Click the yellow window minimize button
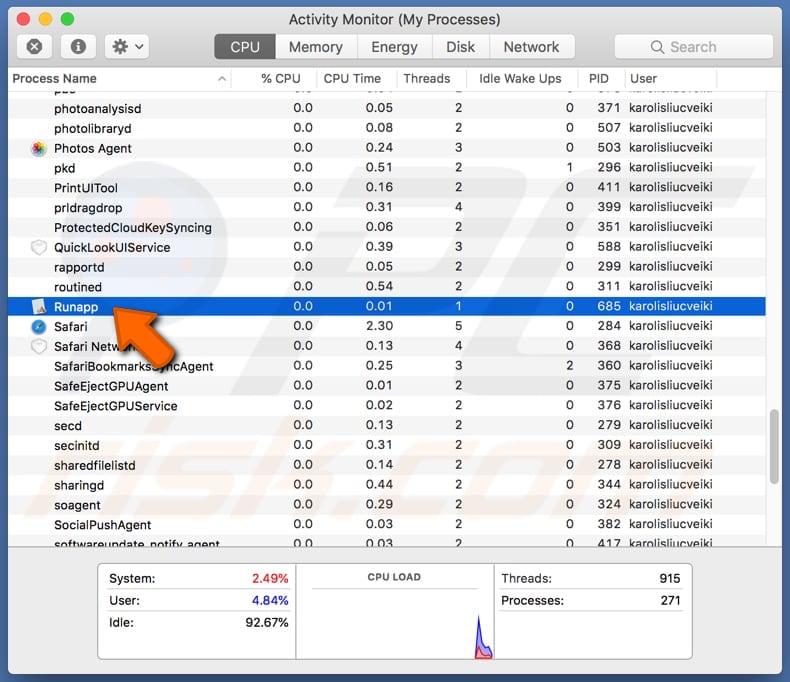Image resolution: width=790 pixels, height=682 pixels. point(45,19)
